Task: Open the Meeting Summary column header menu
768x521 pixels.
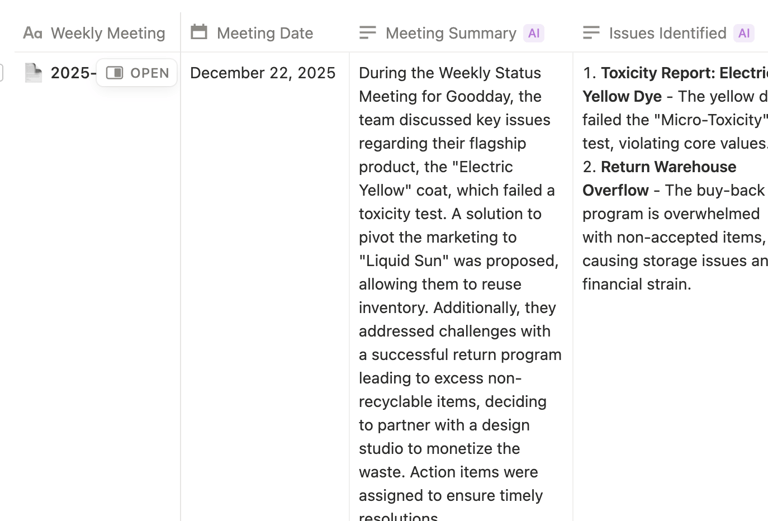Action: (450, 33)
